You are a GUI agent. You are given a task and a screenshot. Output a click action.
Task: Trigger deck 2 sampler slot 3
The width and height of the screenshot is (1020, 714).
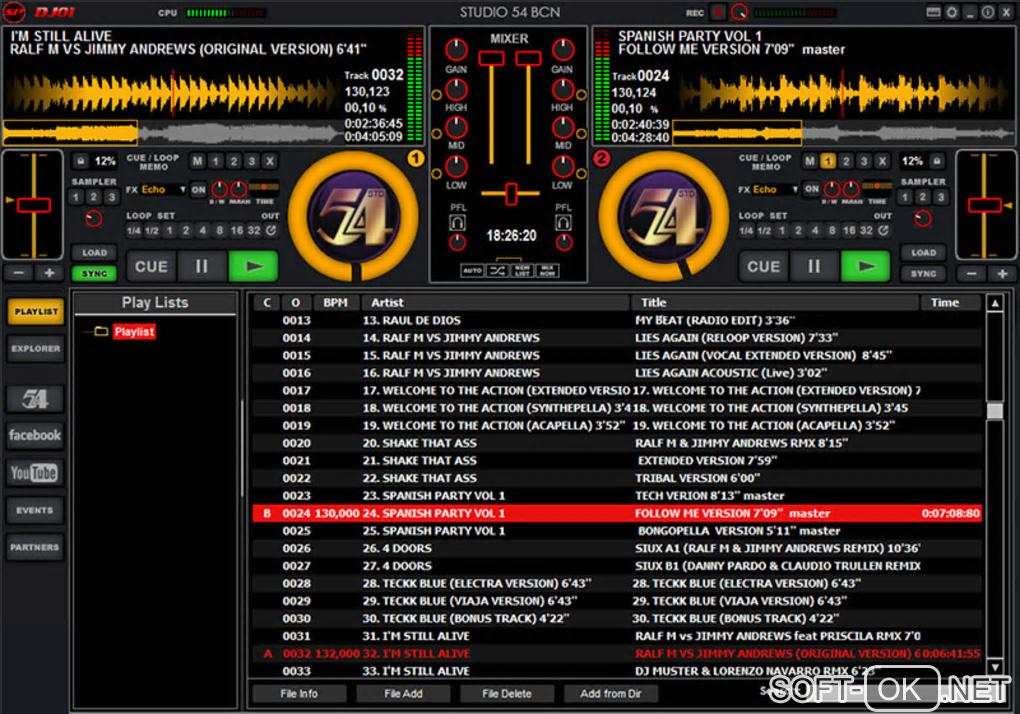pyautogui.click(x=941, y=197)
